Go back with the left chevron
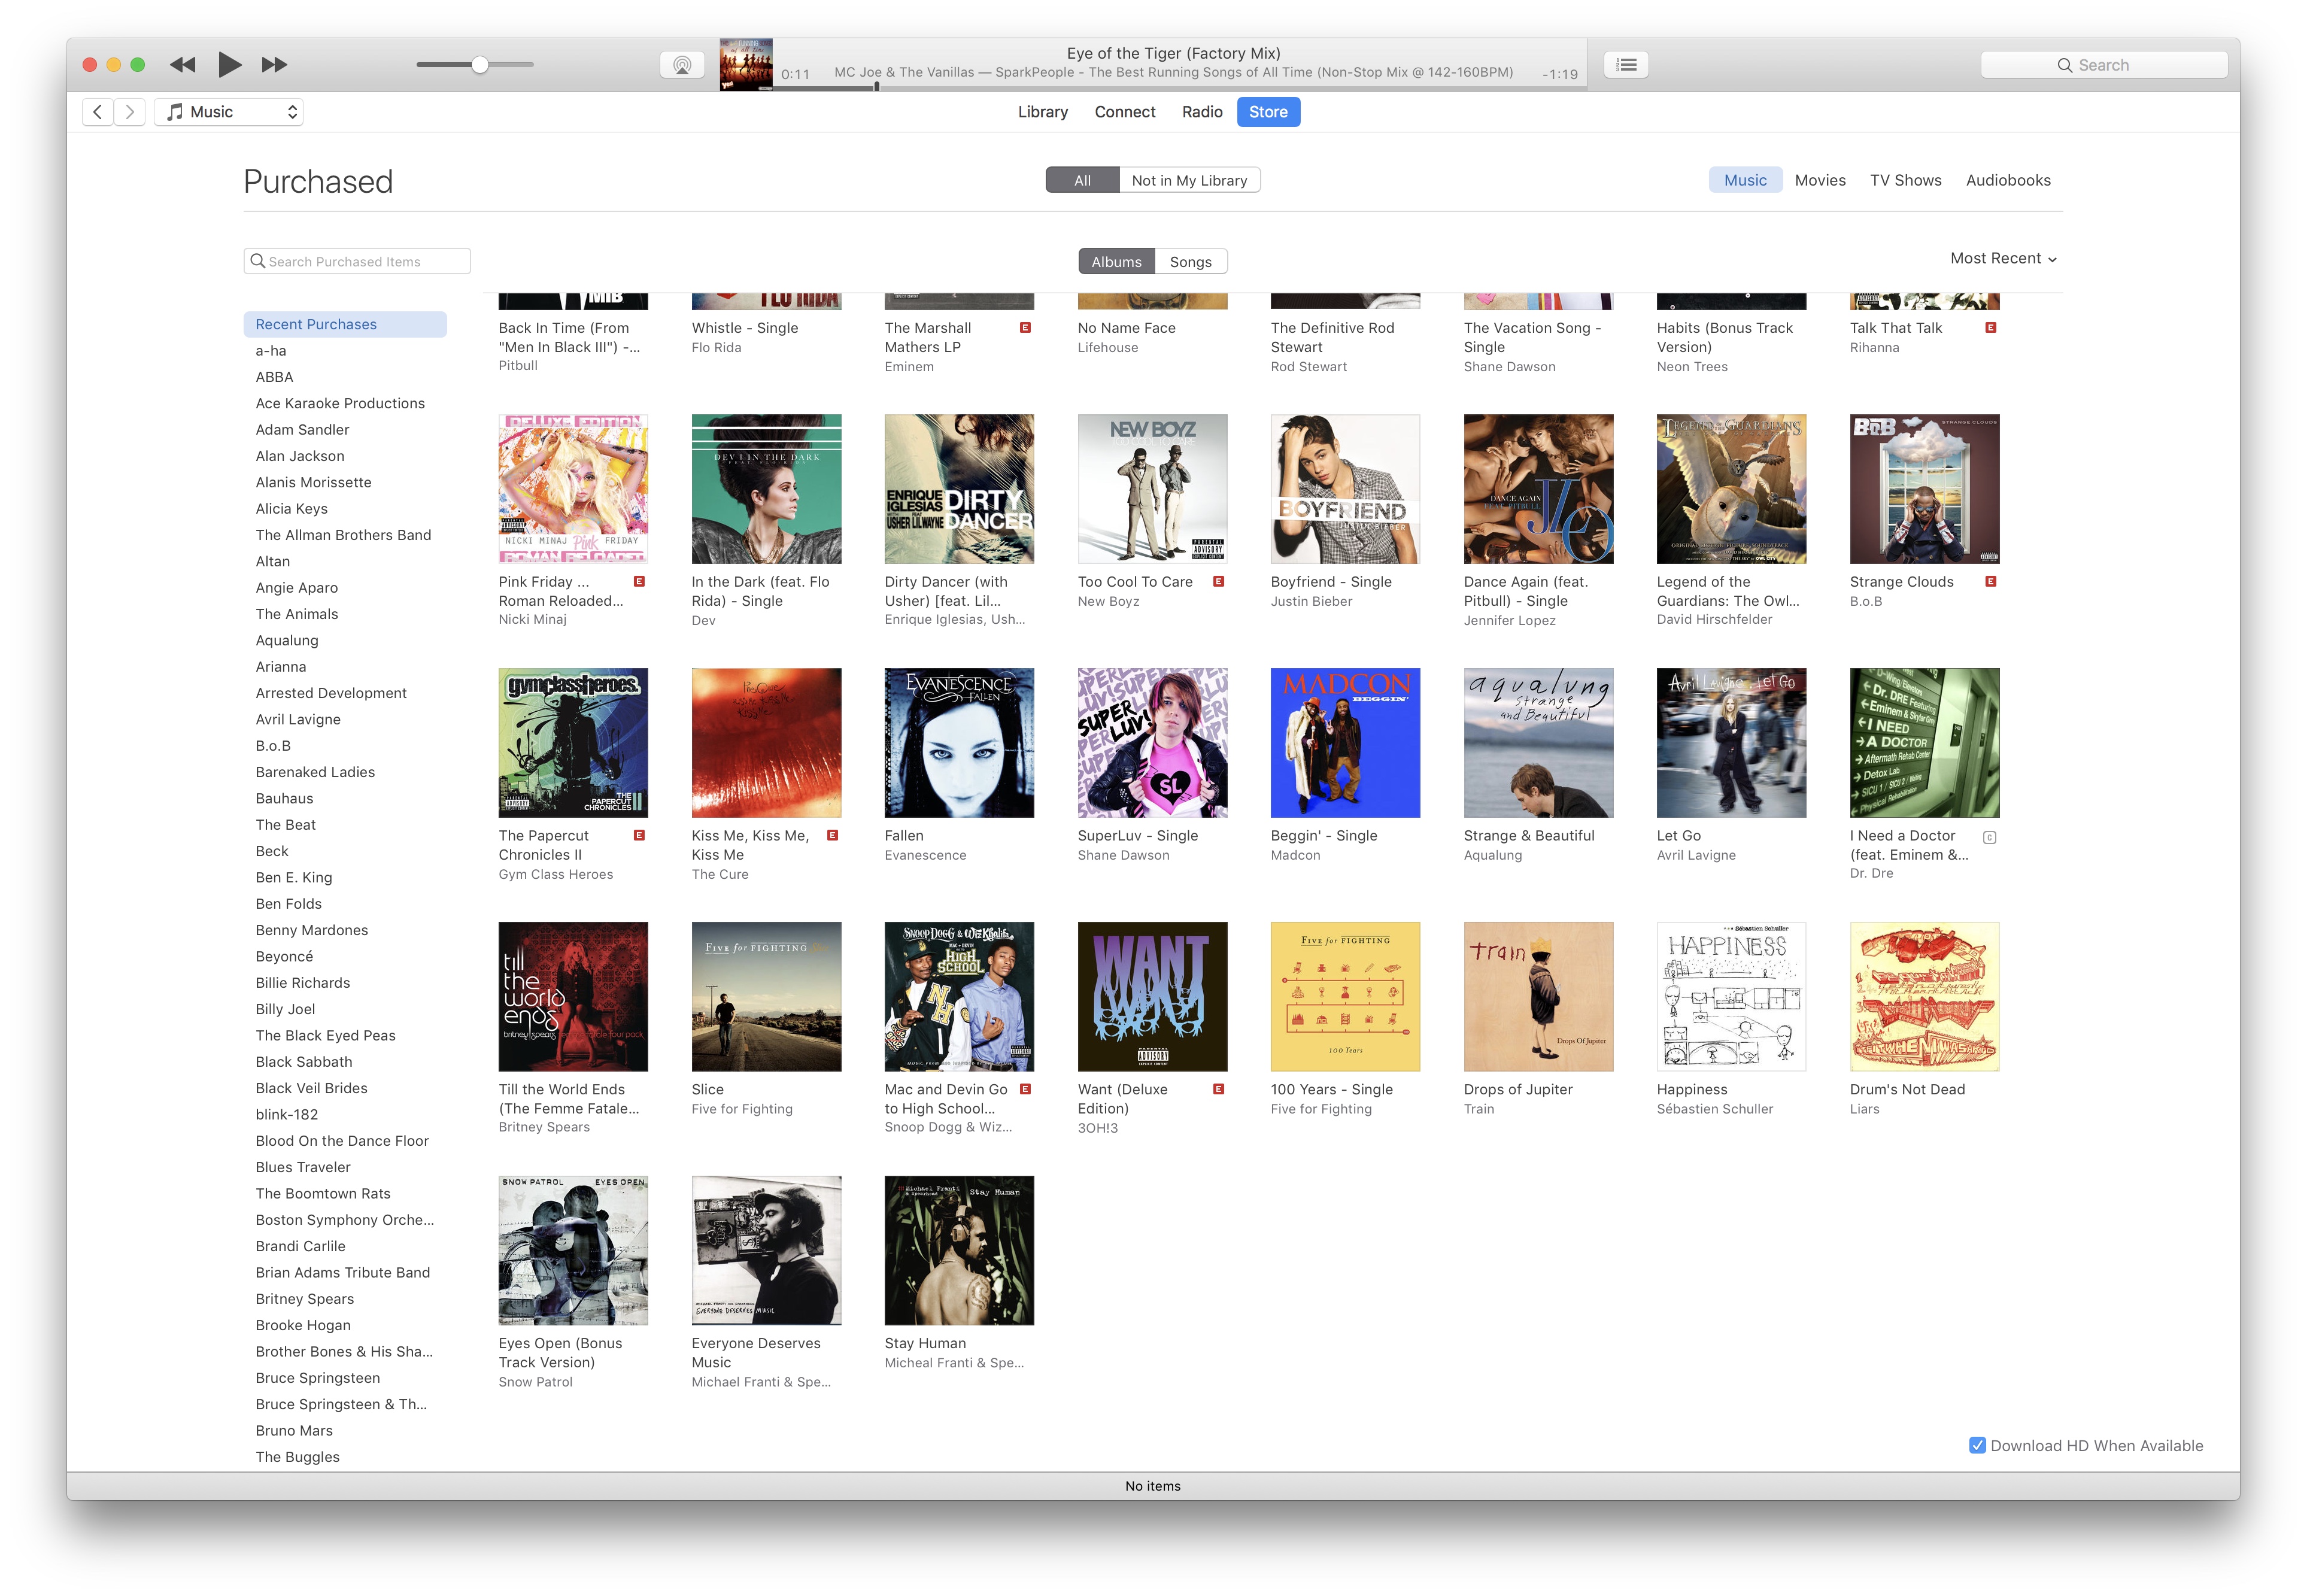Viewport: 2307px width, 1596px height. 97,112
